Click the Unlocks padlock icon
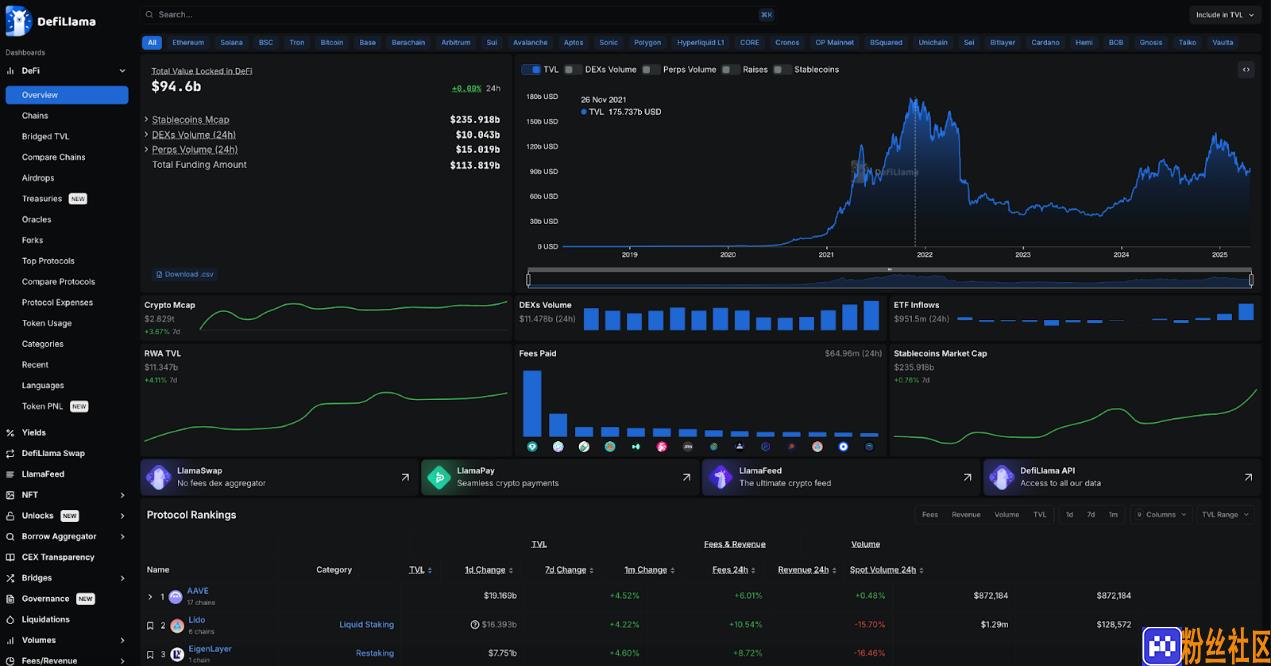This screenshot has width=1271, height=666. [x=11, y=516]
